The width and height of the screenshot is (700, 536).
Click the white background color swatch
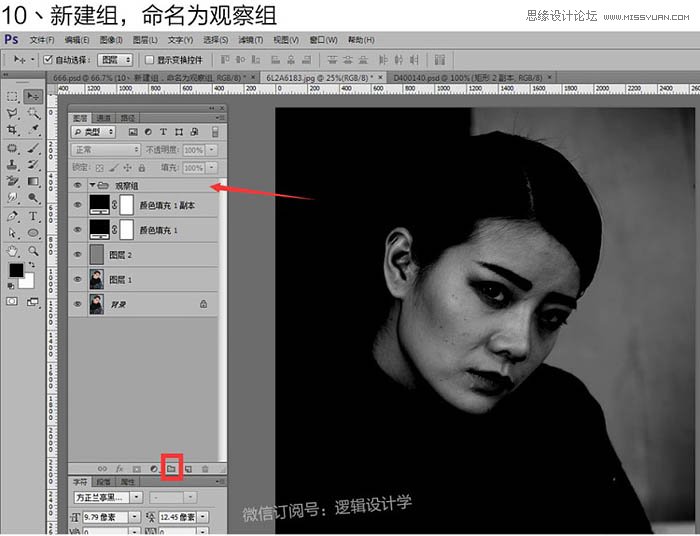pyautogui.click(x=28, y=282)
